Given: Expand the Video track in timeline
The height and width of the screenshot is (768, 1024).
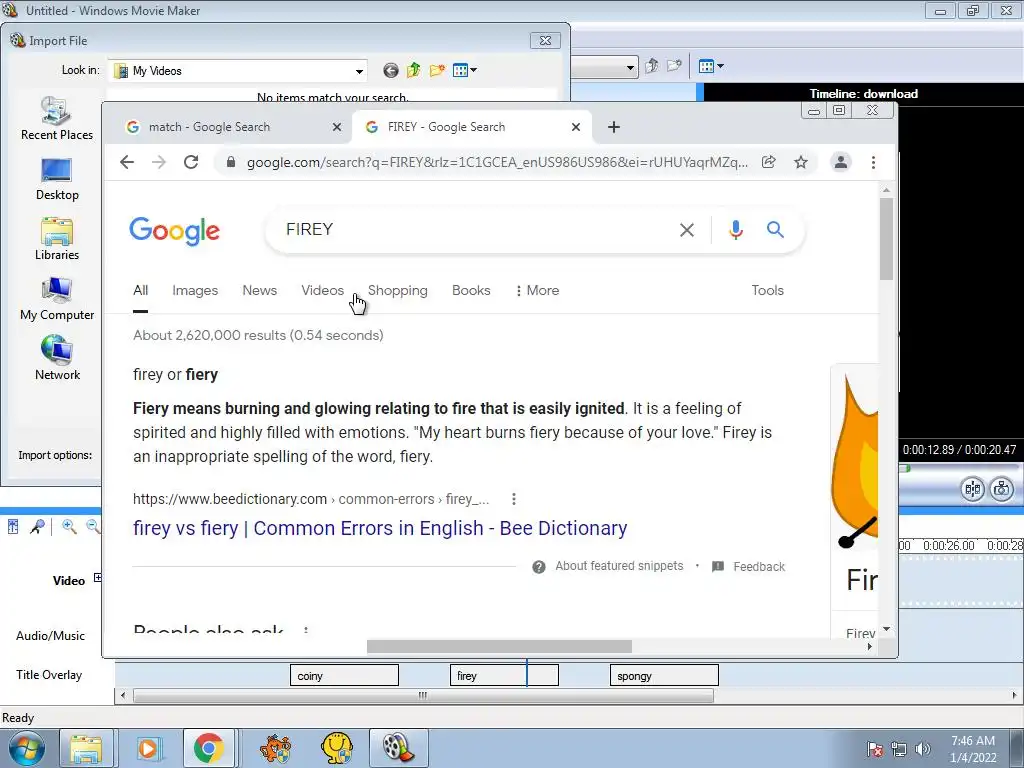Looking at the screenshot, I should coord(97,577).
